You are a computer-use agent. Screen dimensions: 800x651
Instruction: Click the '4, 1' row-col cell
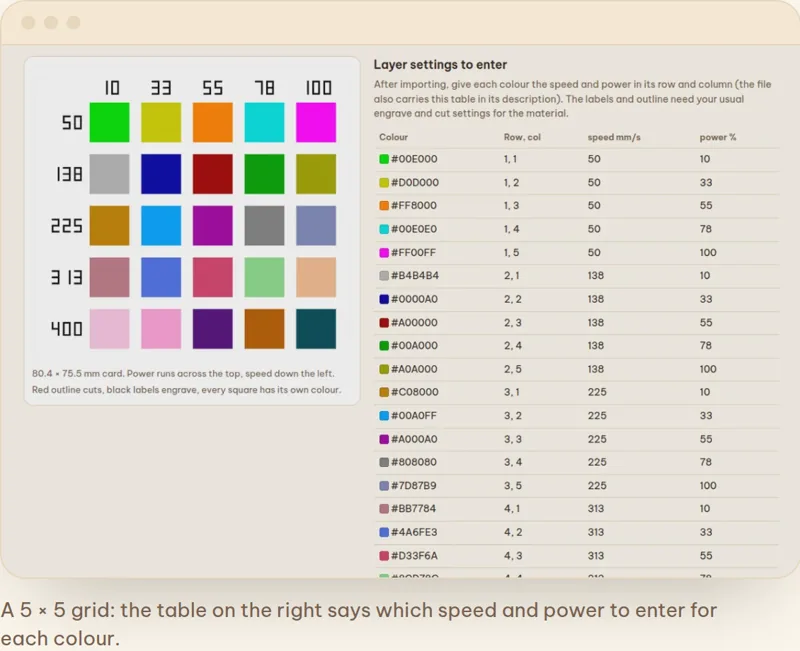point(512,509)
